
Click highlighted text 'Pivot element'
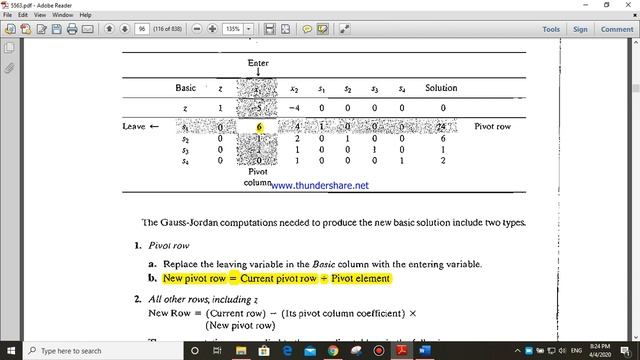tap(360, 278)
